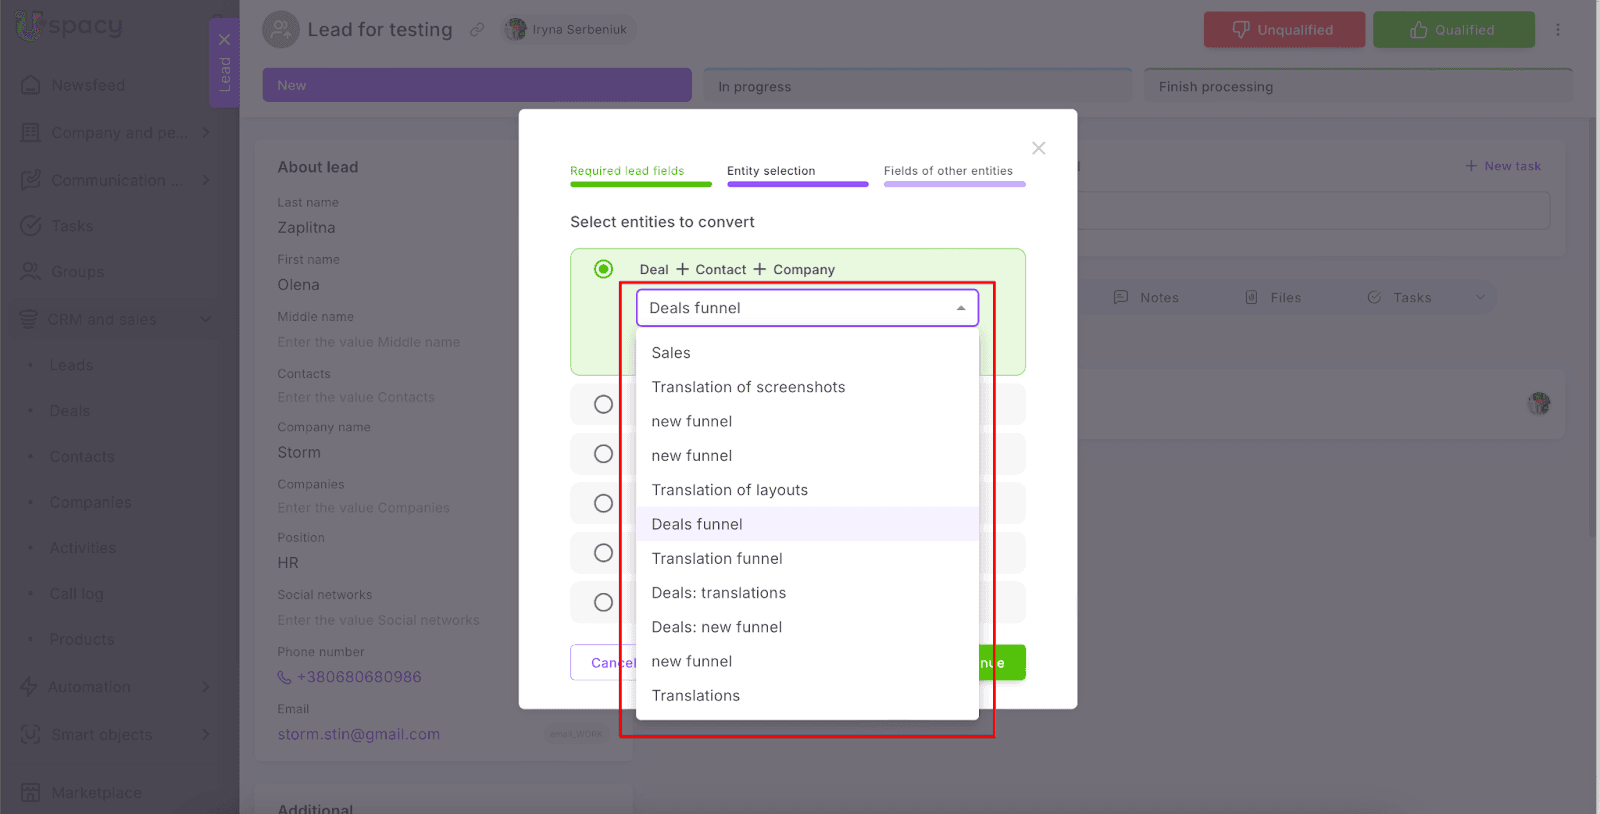Mark lead as Unqualified

(x=1283, y=30)
